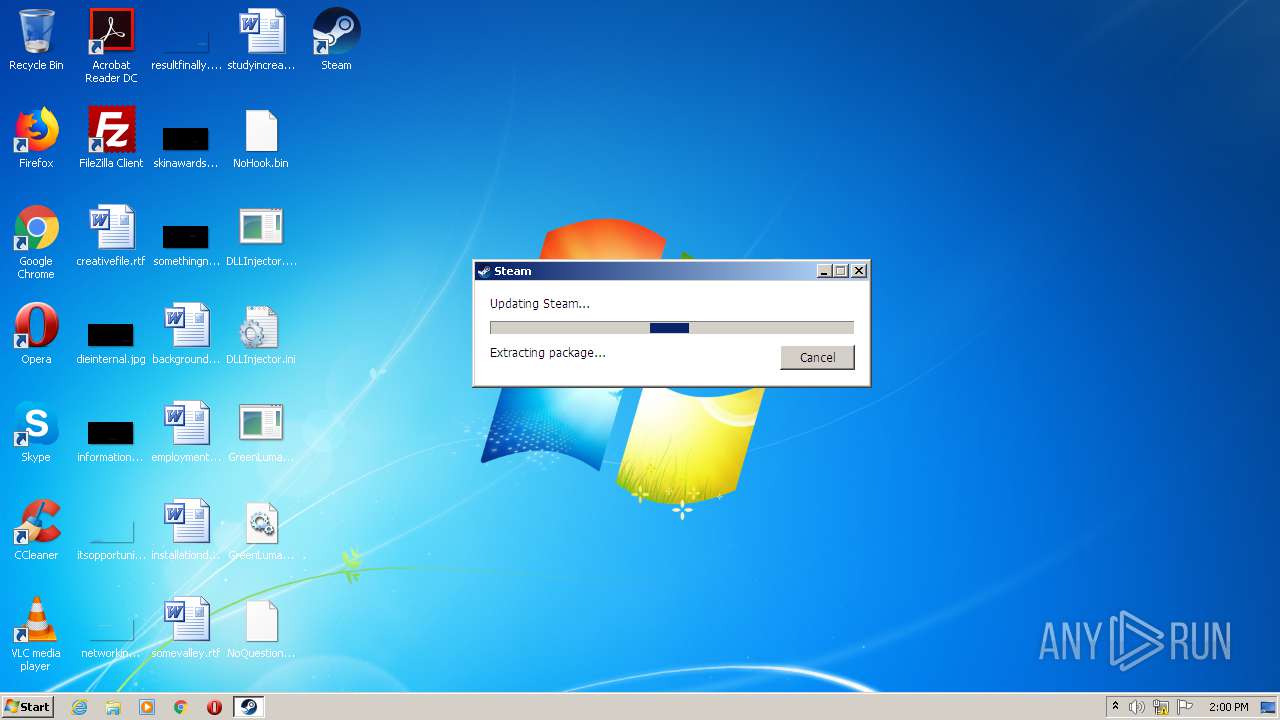Open the 2:00 PM clock
This screenshot has height=720, width=1280.
1228,707
